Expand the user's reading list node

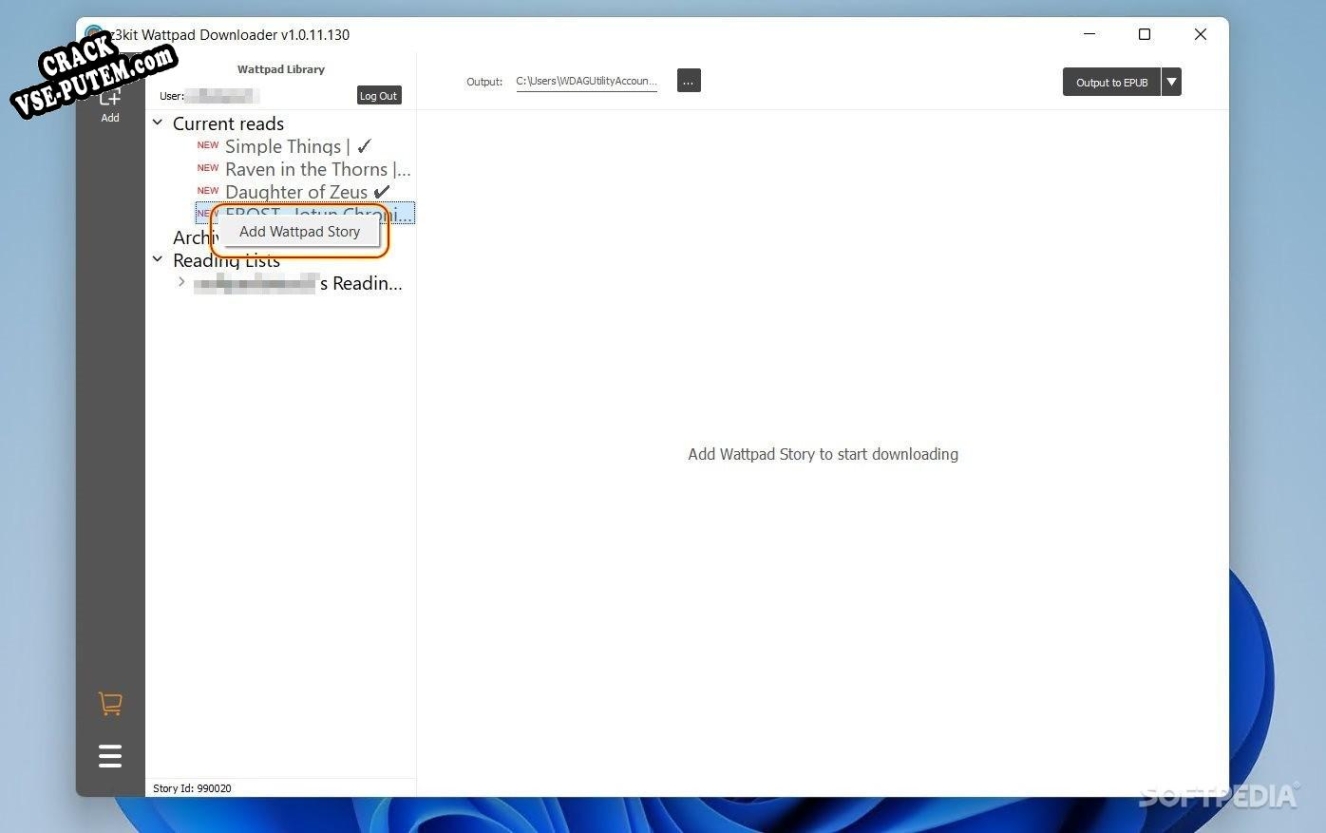click(181, 283)
